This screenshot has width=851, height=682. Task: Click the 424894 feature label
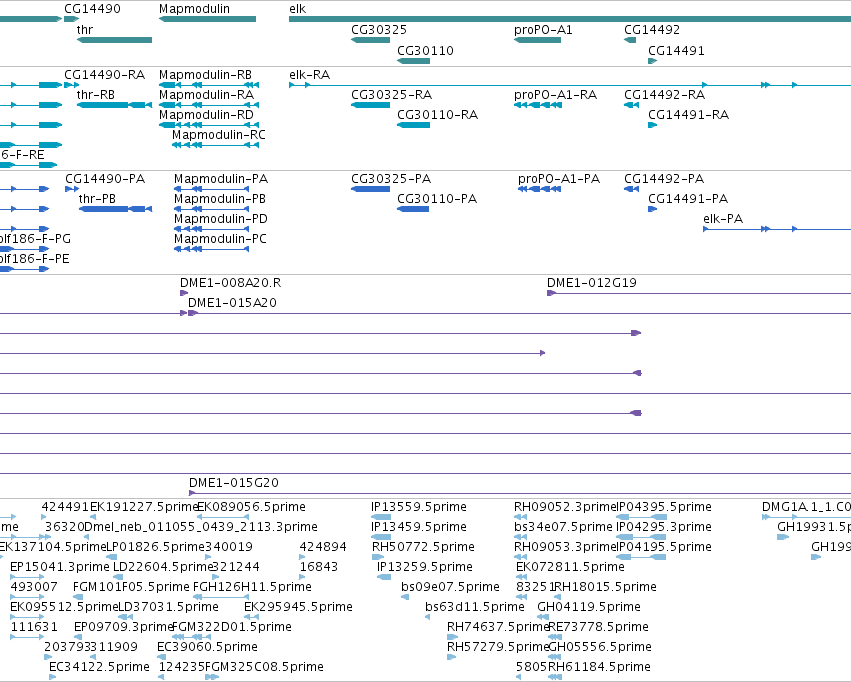(323, 546)
